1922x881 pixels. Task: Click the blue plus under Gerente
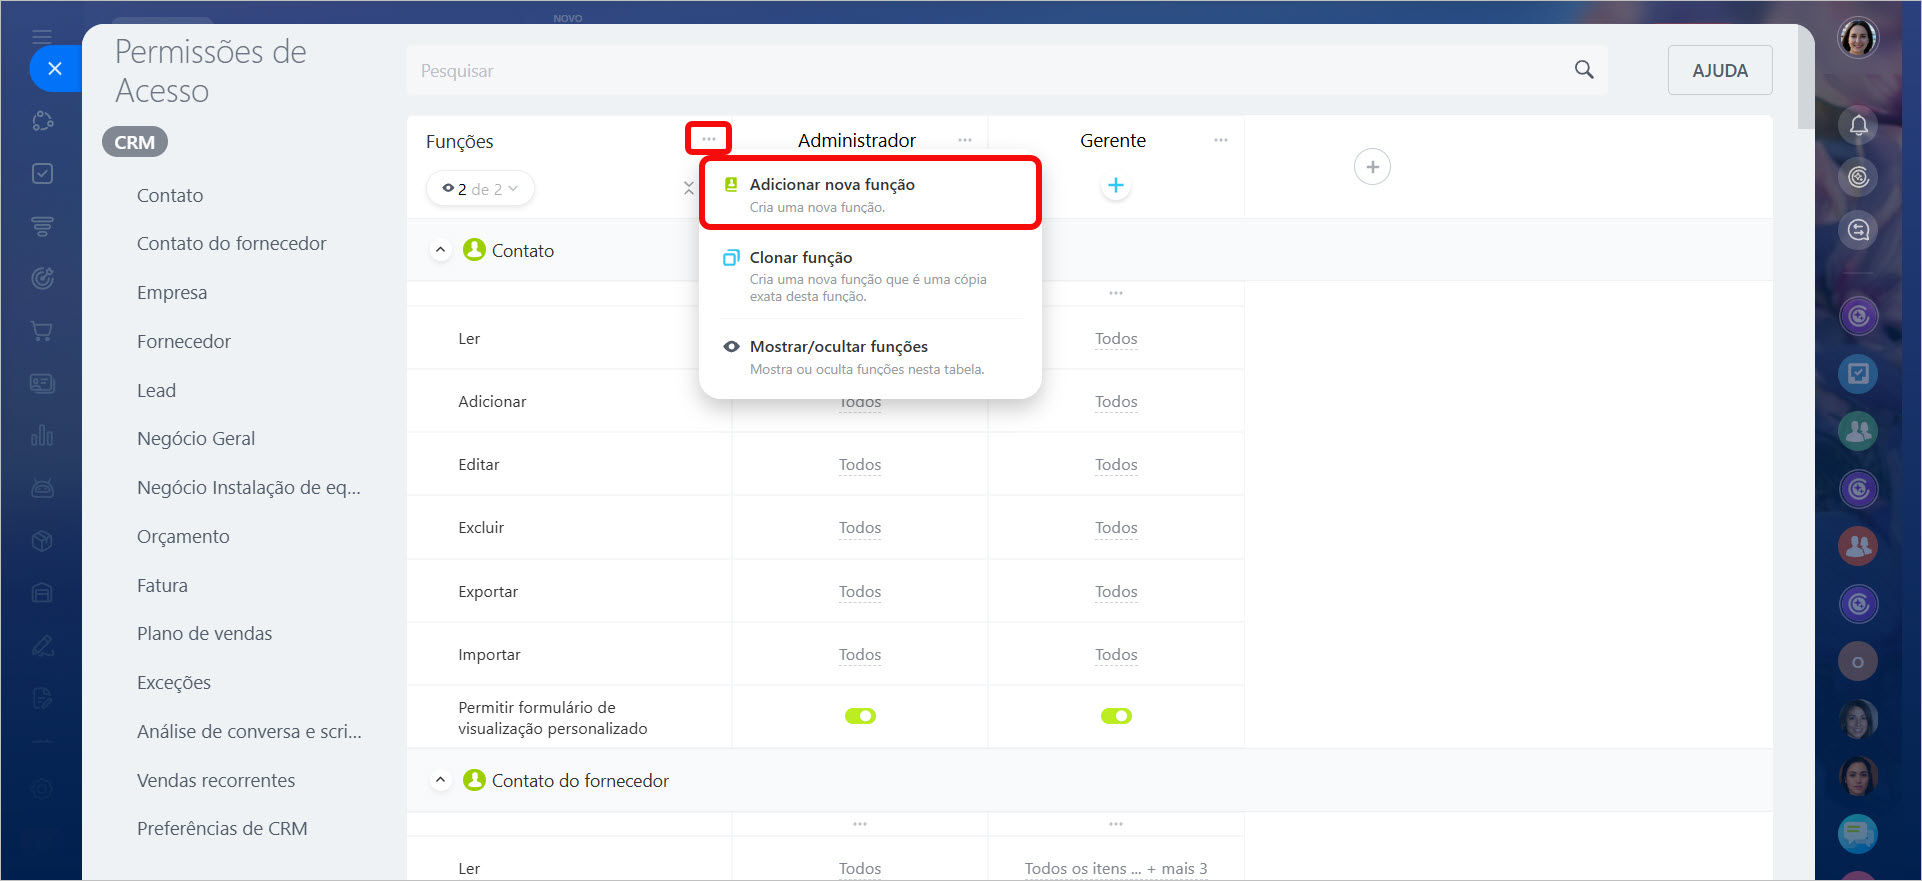[x=1116, y=185]
